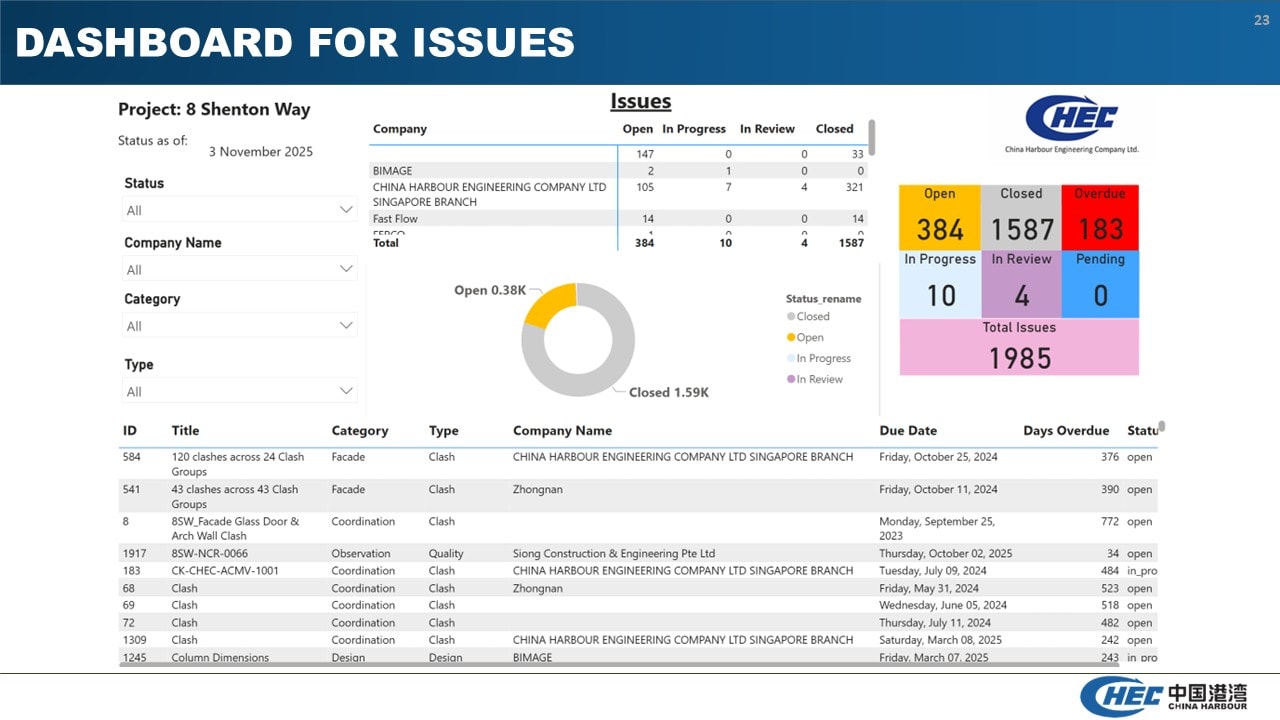Click the China Harbour logo in the slide footer

pos(1164,697)
